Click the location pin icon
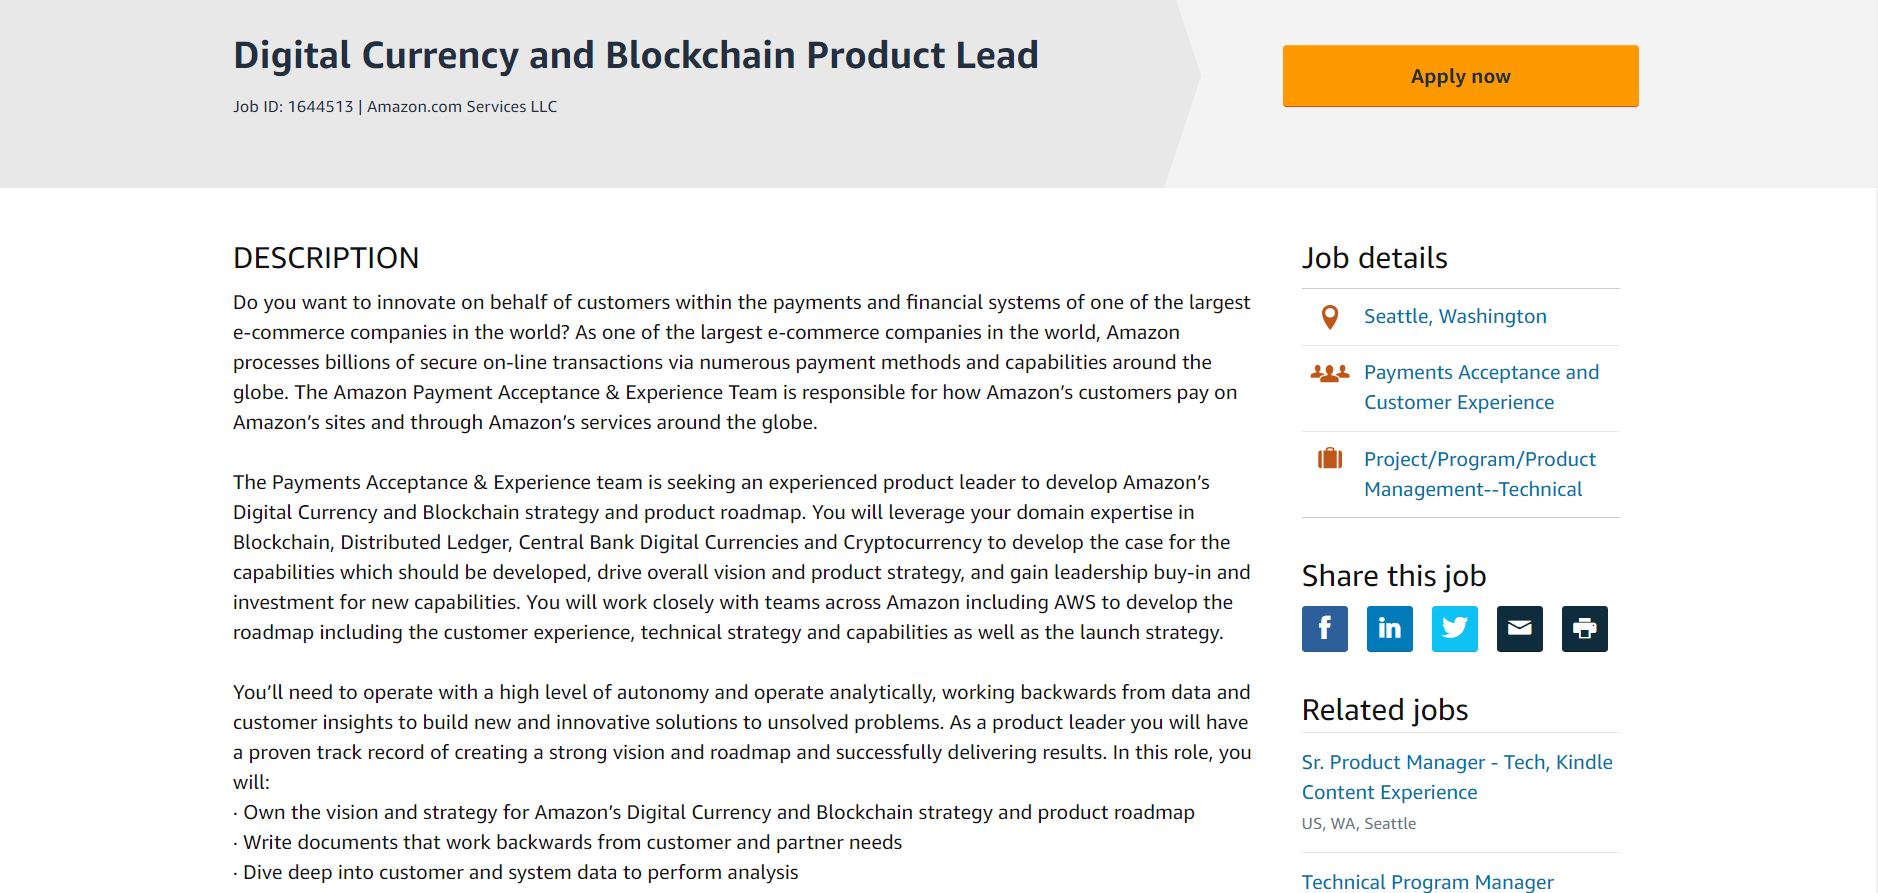 [x=1330, y=318]
